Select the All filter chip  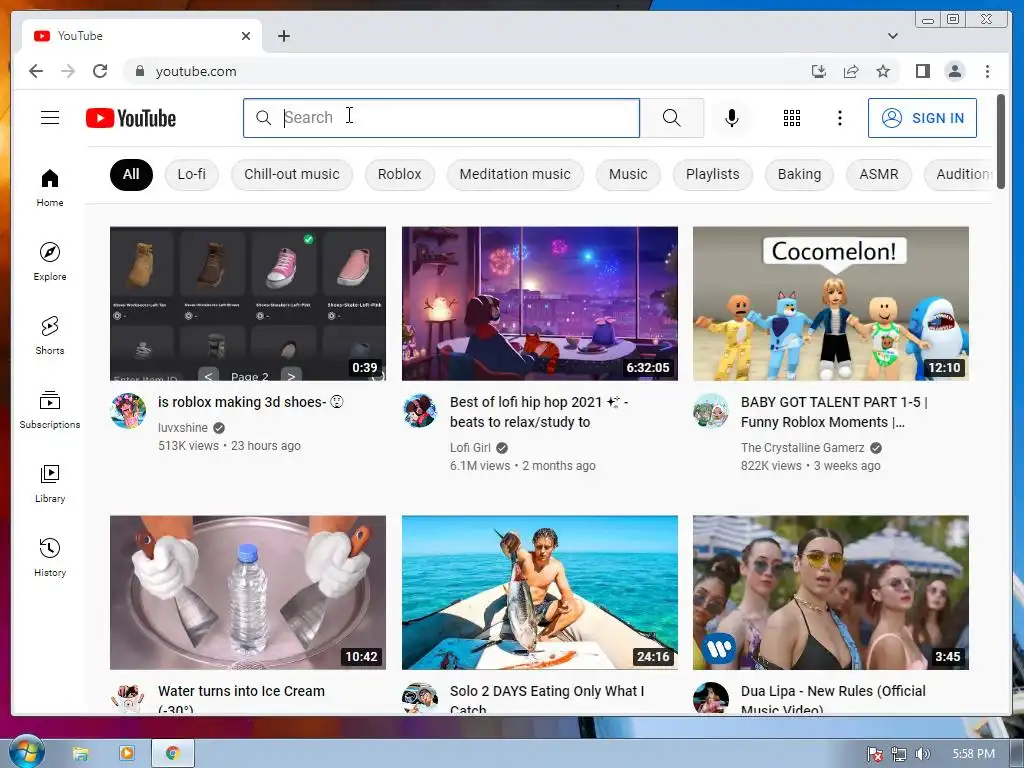(131, 174)
